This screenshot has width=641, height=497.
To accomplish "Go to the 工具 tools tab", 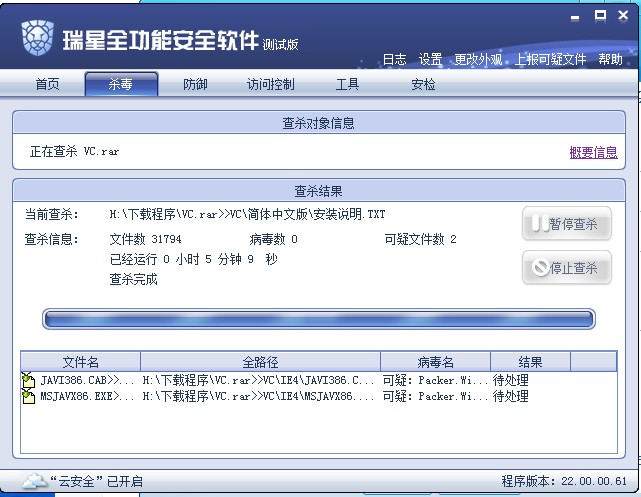I will [347, 84].
